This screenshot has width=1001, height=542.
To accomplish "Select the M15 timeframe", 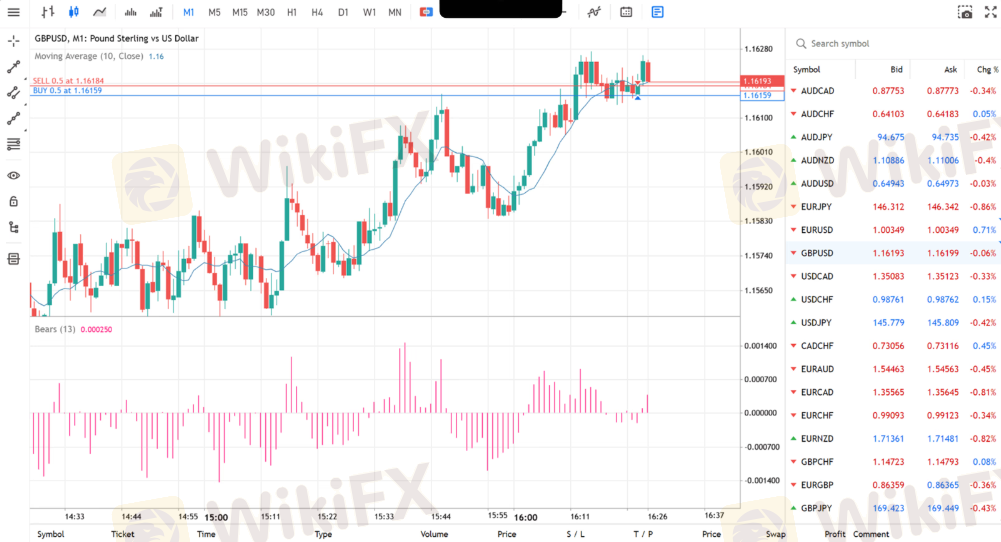I will click(x=239, y=12).
